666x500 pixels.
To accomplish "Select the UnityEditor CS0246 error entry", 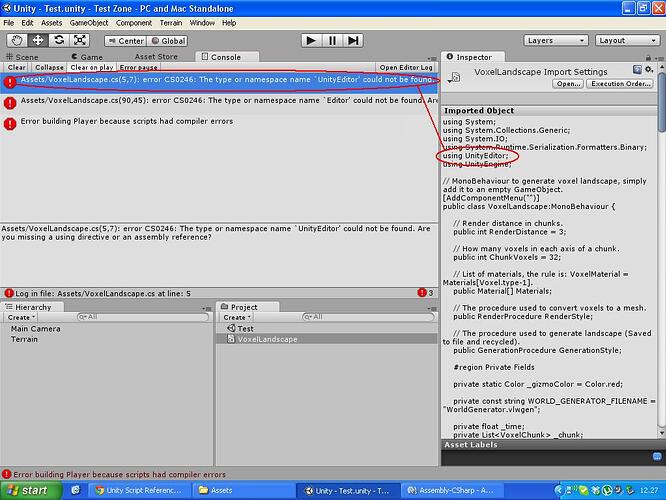I will [219, 82].
